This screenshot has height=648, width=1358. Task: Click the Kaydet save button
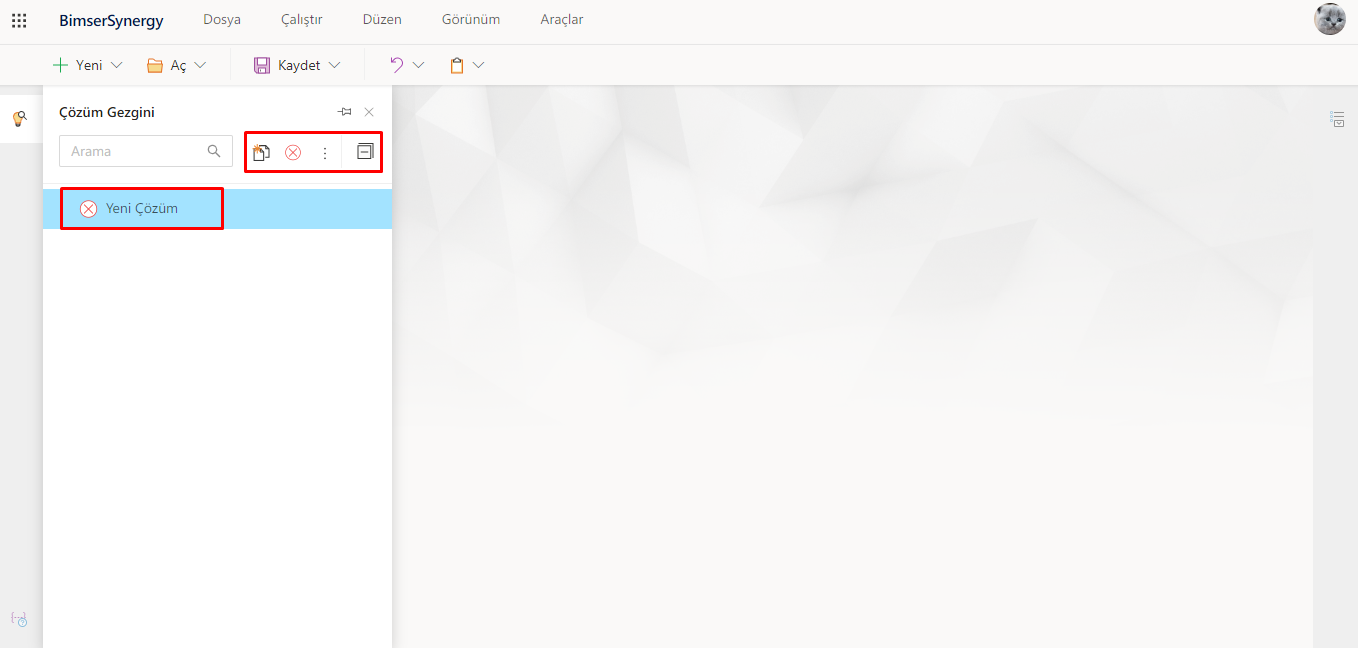pyautogui.click(x=287, y=65)
